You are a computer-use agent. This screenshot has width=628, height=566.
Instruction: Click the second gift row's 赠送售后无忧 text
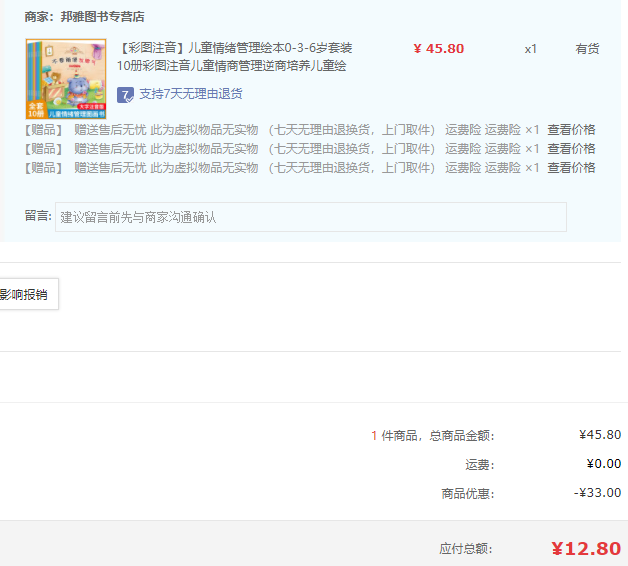(x=110, y=149)
